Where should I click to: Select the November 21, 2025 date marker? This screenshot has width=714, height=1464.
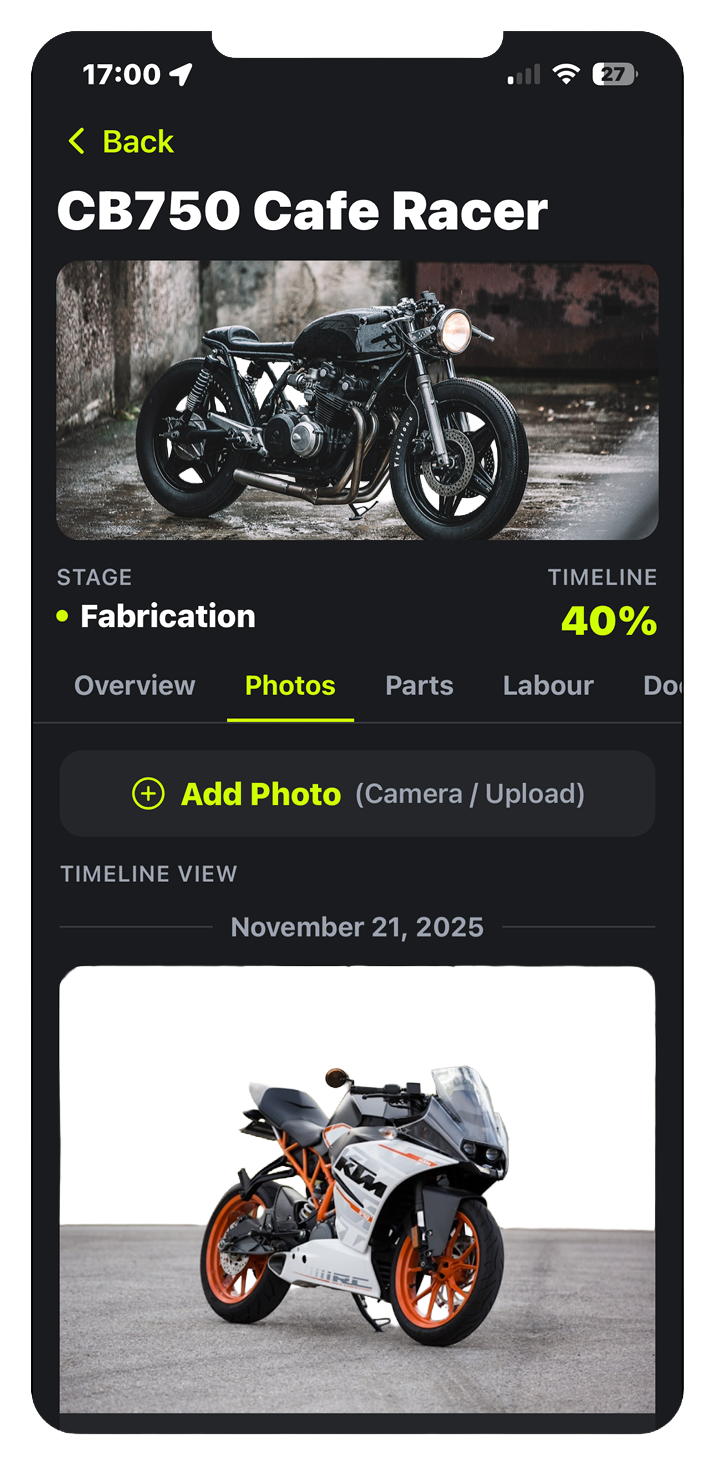[x=357, y=927]
